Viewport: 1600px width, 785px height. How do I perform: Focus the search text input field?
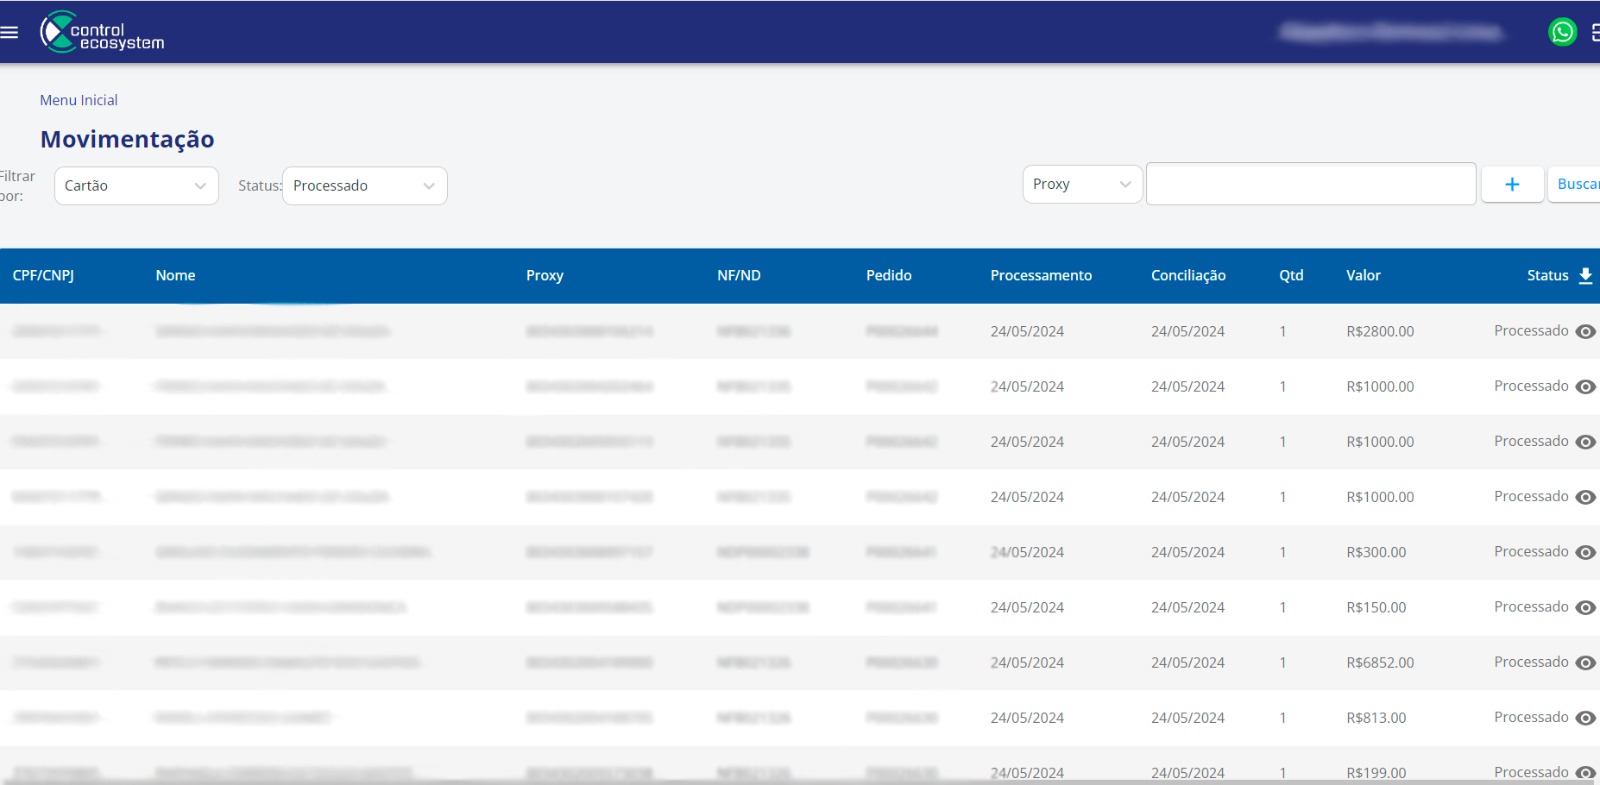[1311, 184]
